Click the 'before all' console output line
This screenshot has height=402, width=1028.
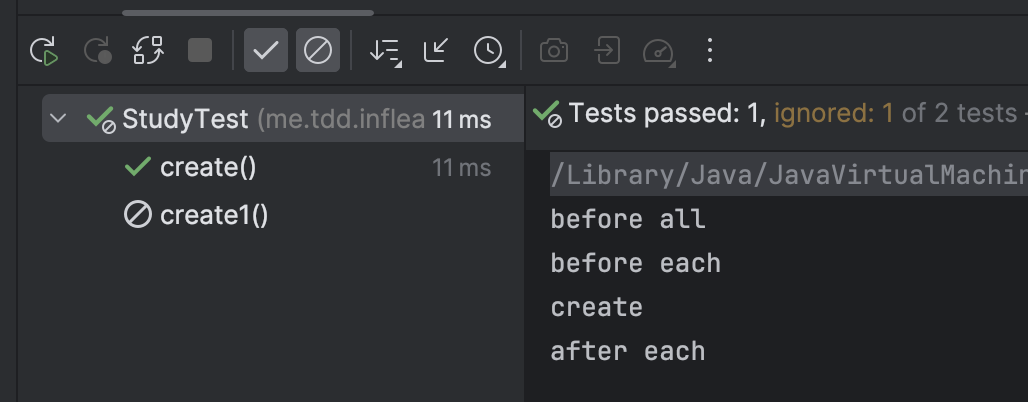tap(627, 219)
